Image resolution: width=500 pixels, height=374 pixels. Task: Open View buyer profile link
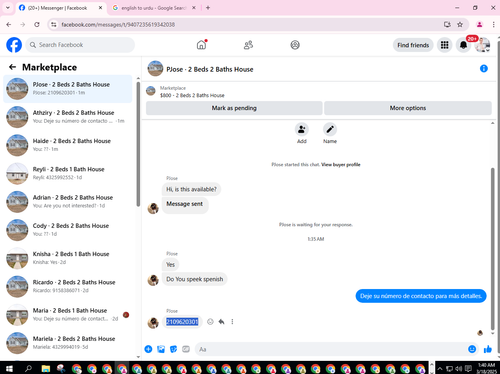pyautogui.click(x=341, y=165)
